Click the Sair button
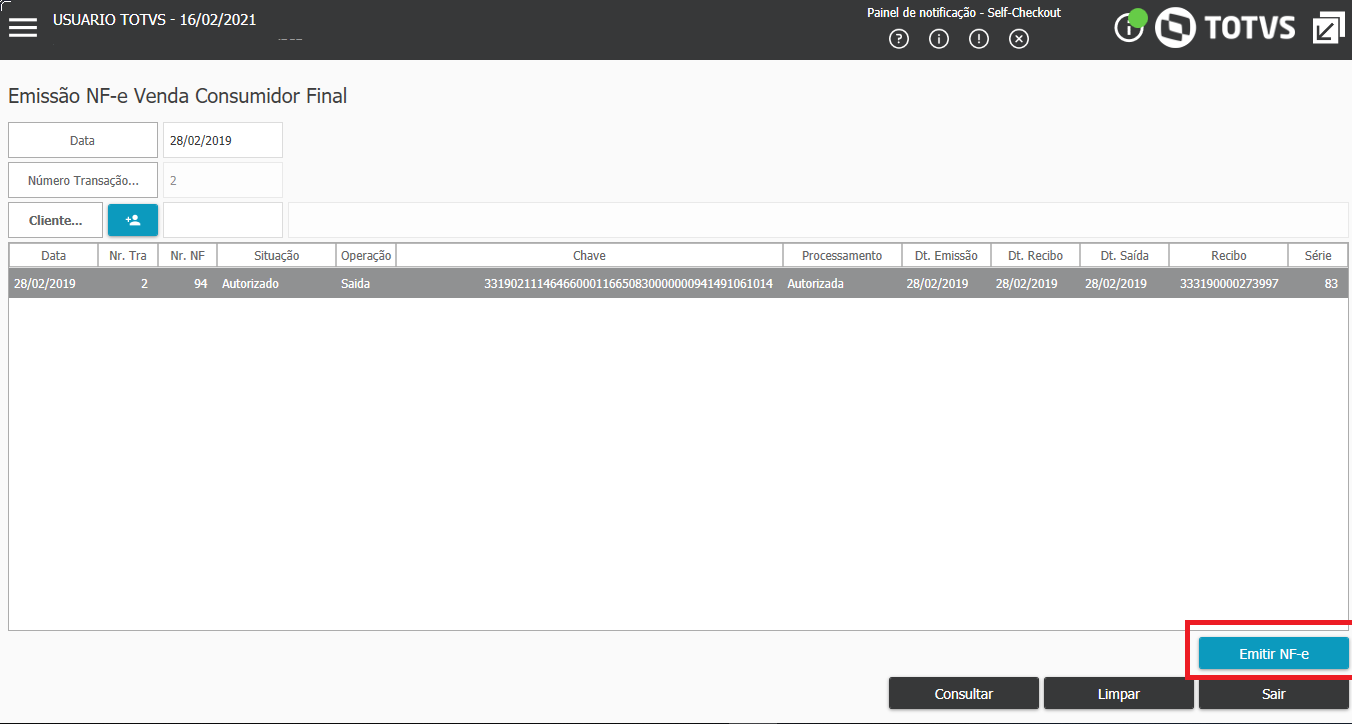The height and width of the screenshot is (724, 1352). tap(1274, 694)
